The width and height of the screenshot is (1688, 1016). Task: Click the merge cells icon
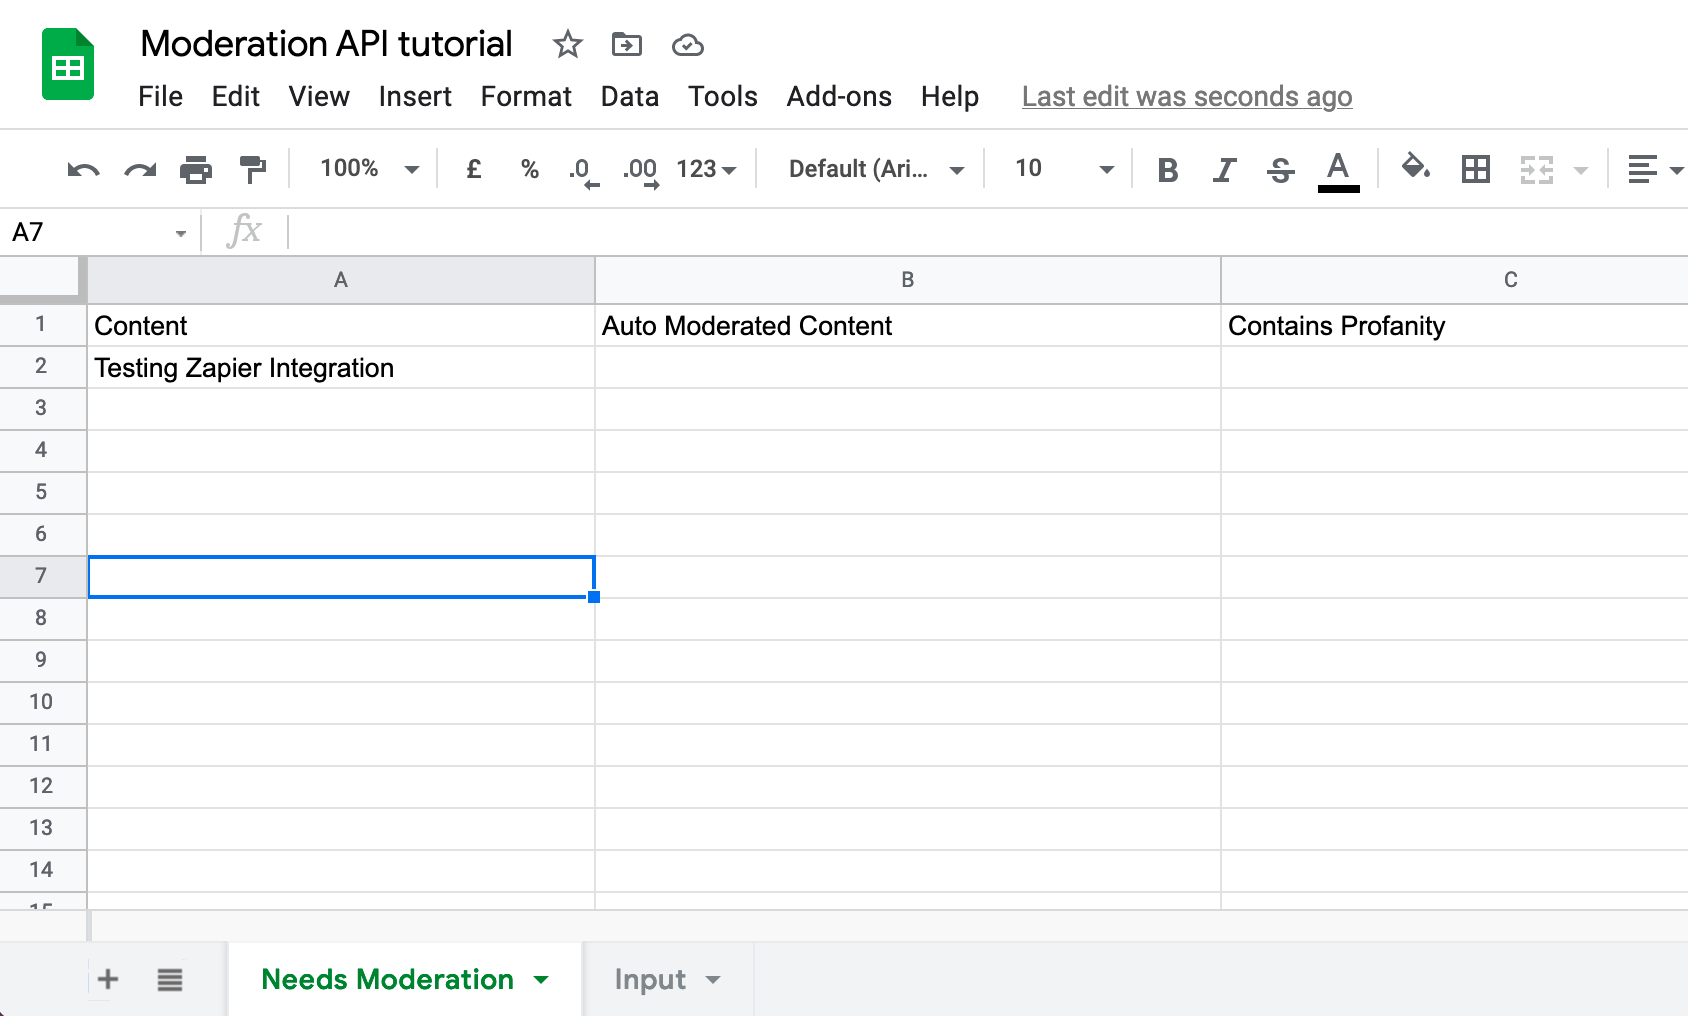(1536, 169)
